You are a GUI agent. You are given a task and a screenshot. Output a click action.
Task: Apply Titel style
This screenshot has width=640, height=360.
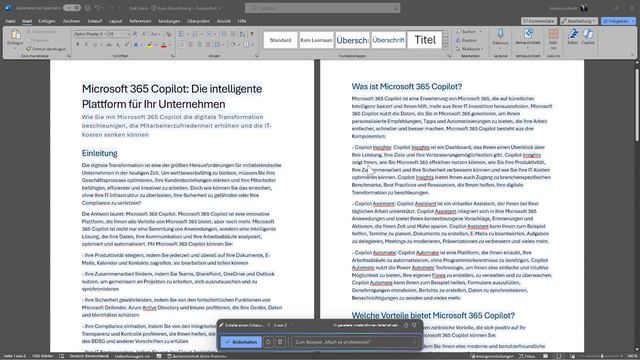tap(425, 40)
